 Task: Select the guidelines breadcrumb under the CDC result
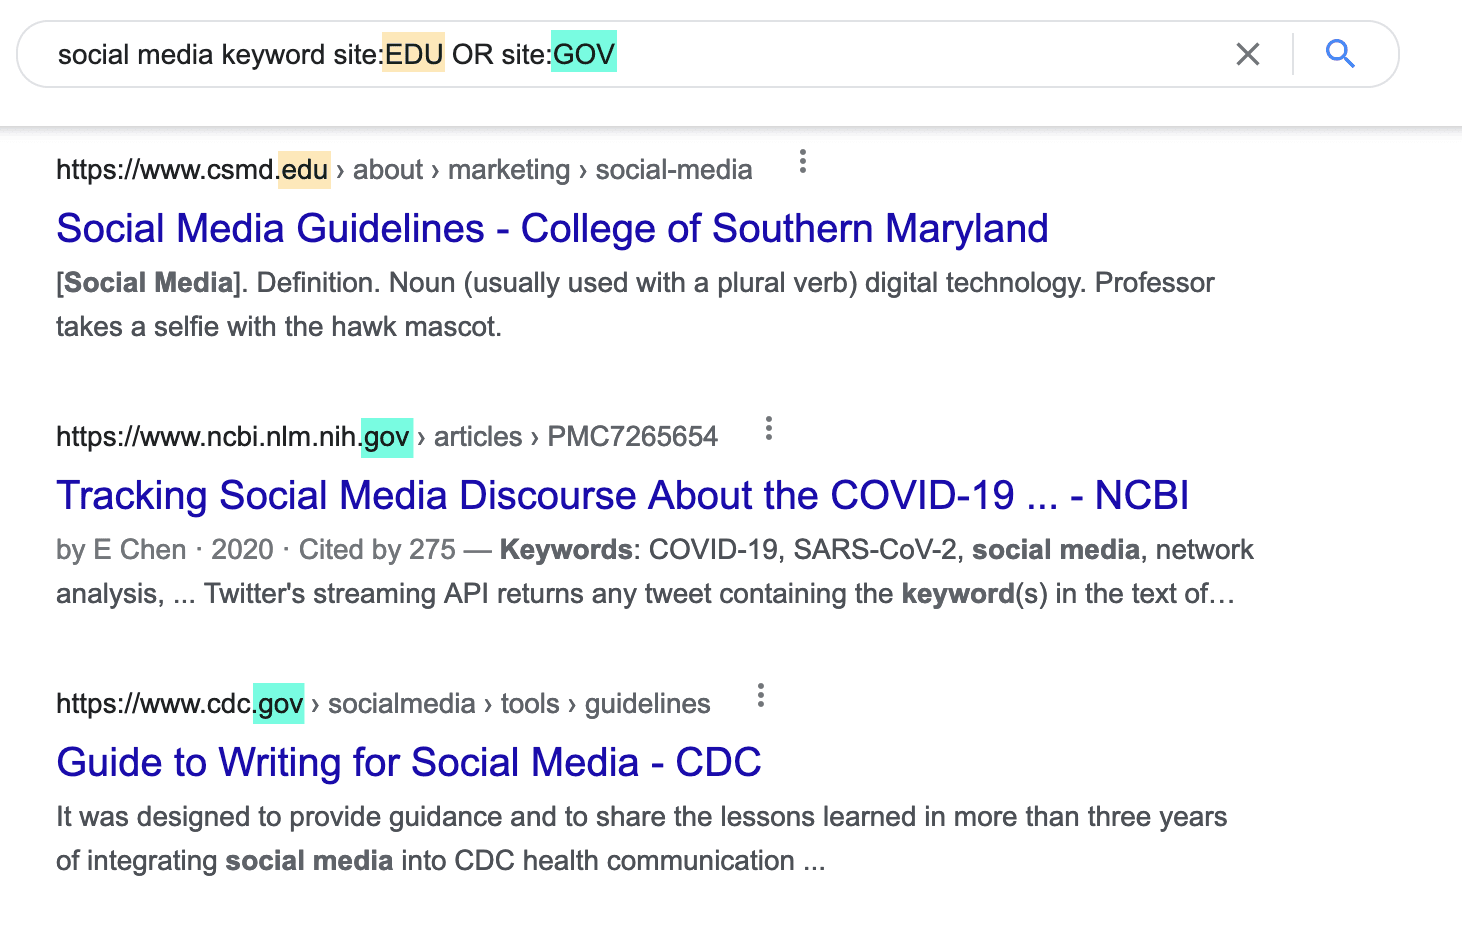(x=647, y=703)
